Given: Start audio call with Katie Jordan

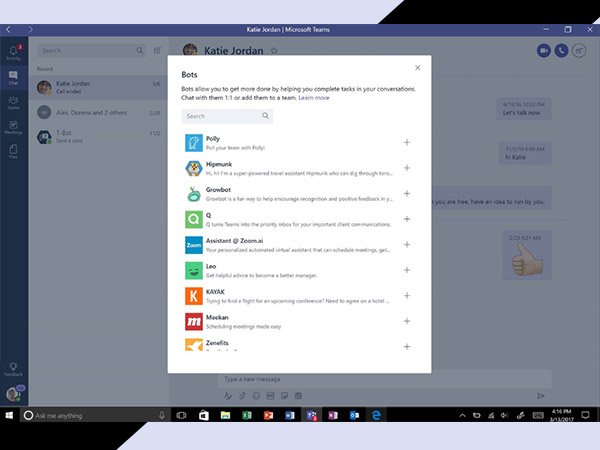Looking at the screenshot, I should [561, 51].
